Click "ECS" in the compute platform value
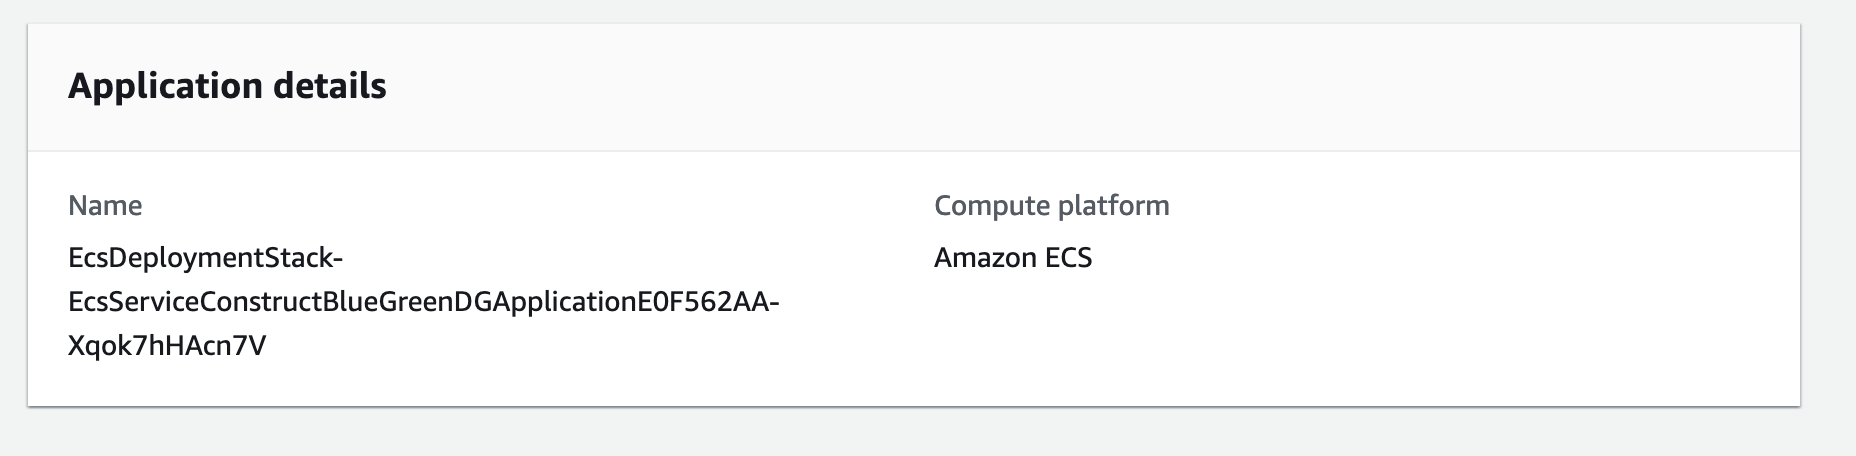This screenshot has height=456, width=1856. point(1068,258)
